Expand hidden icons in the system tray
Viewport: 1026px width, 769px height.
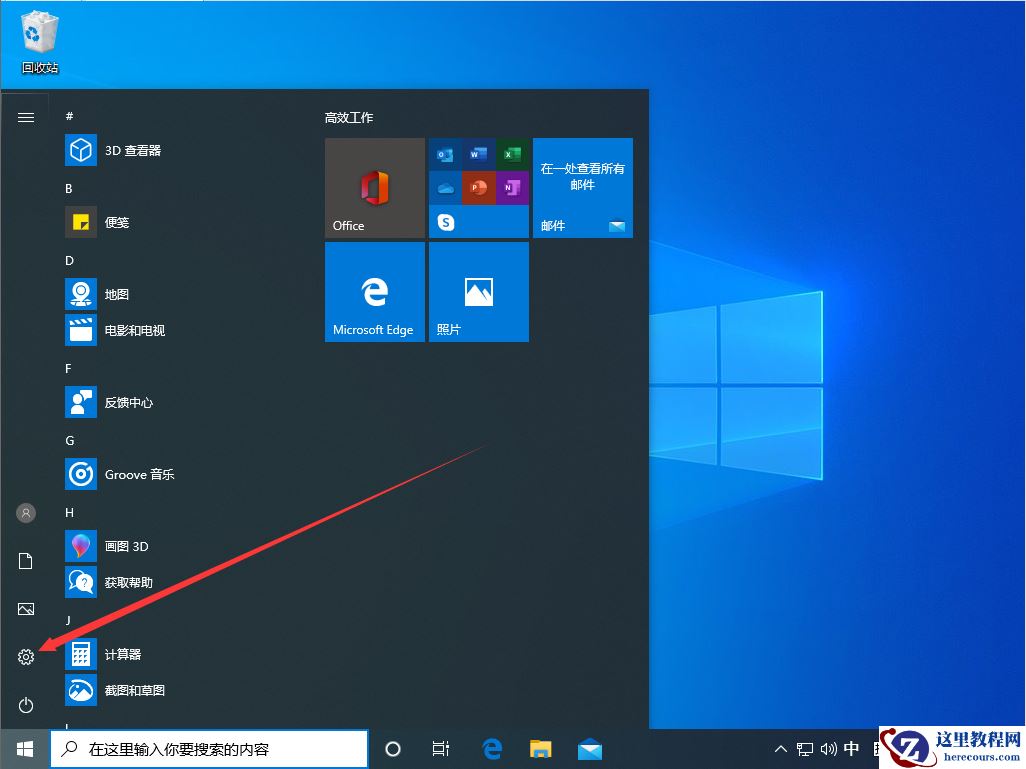779,748
